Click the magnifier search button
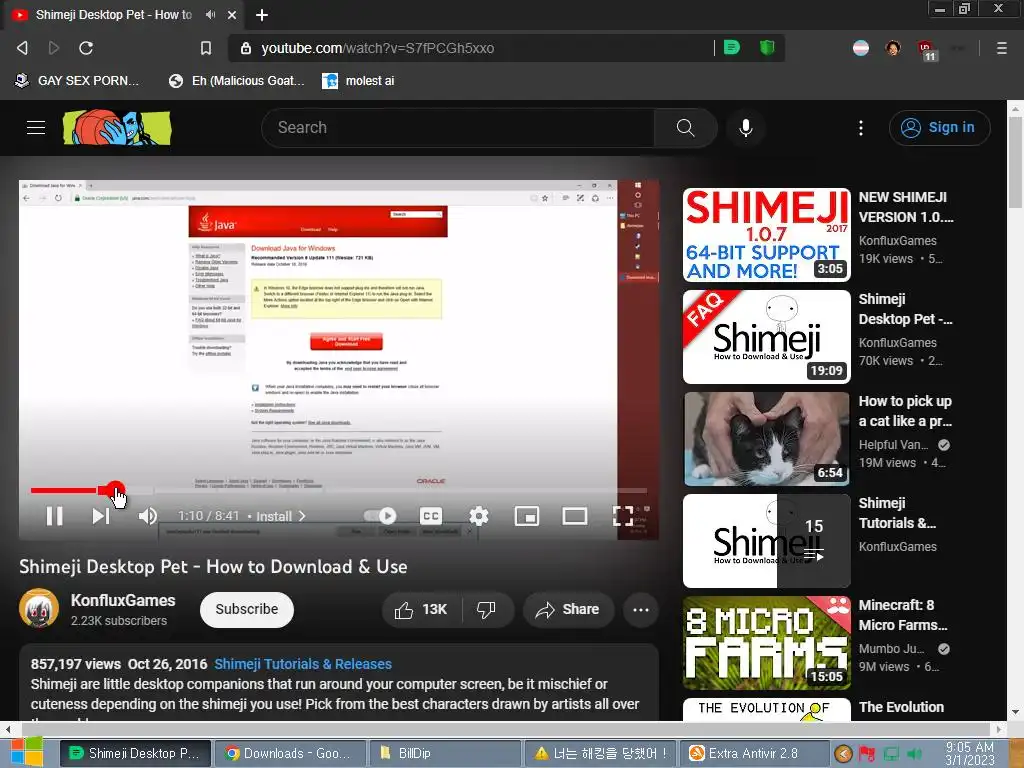This screenshot has height=768, width=1024. [x=685, y=127]
